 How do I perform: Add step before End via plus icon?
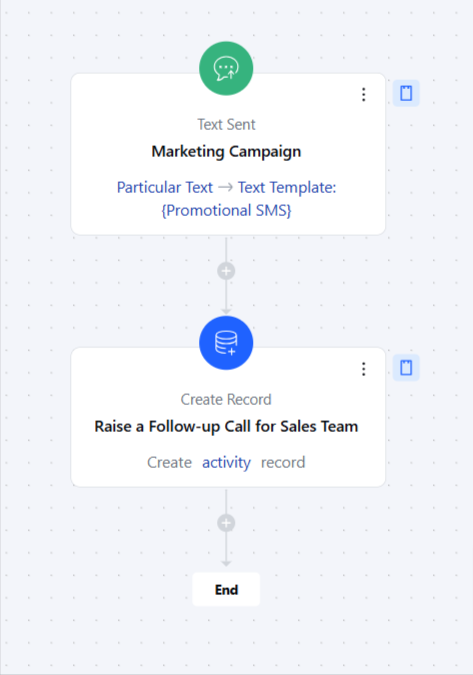pos(226,523)
